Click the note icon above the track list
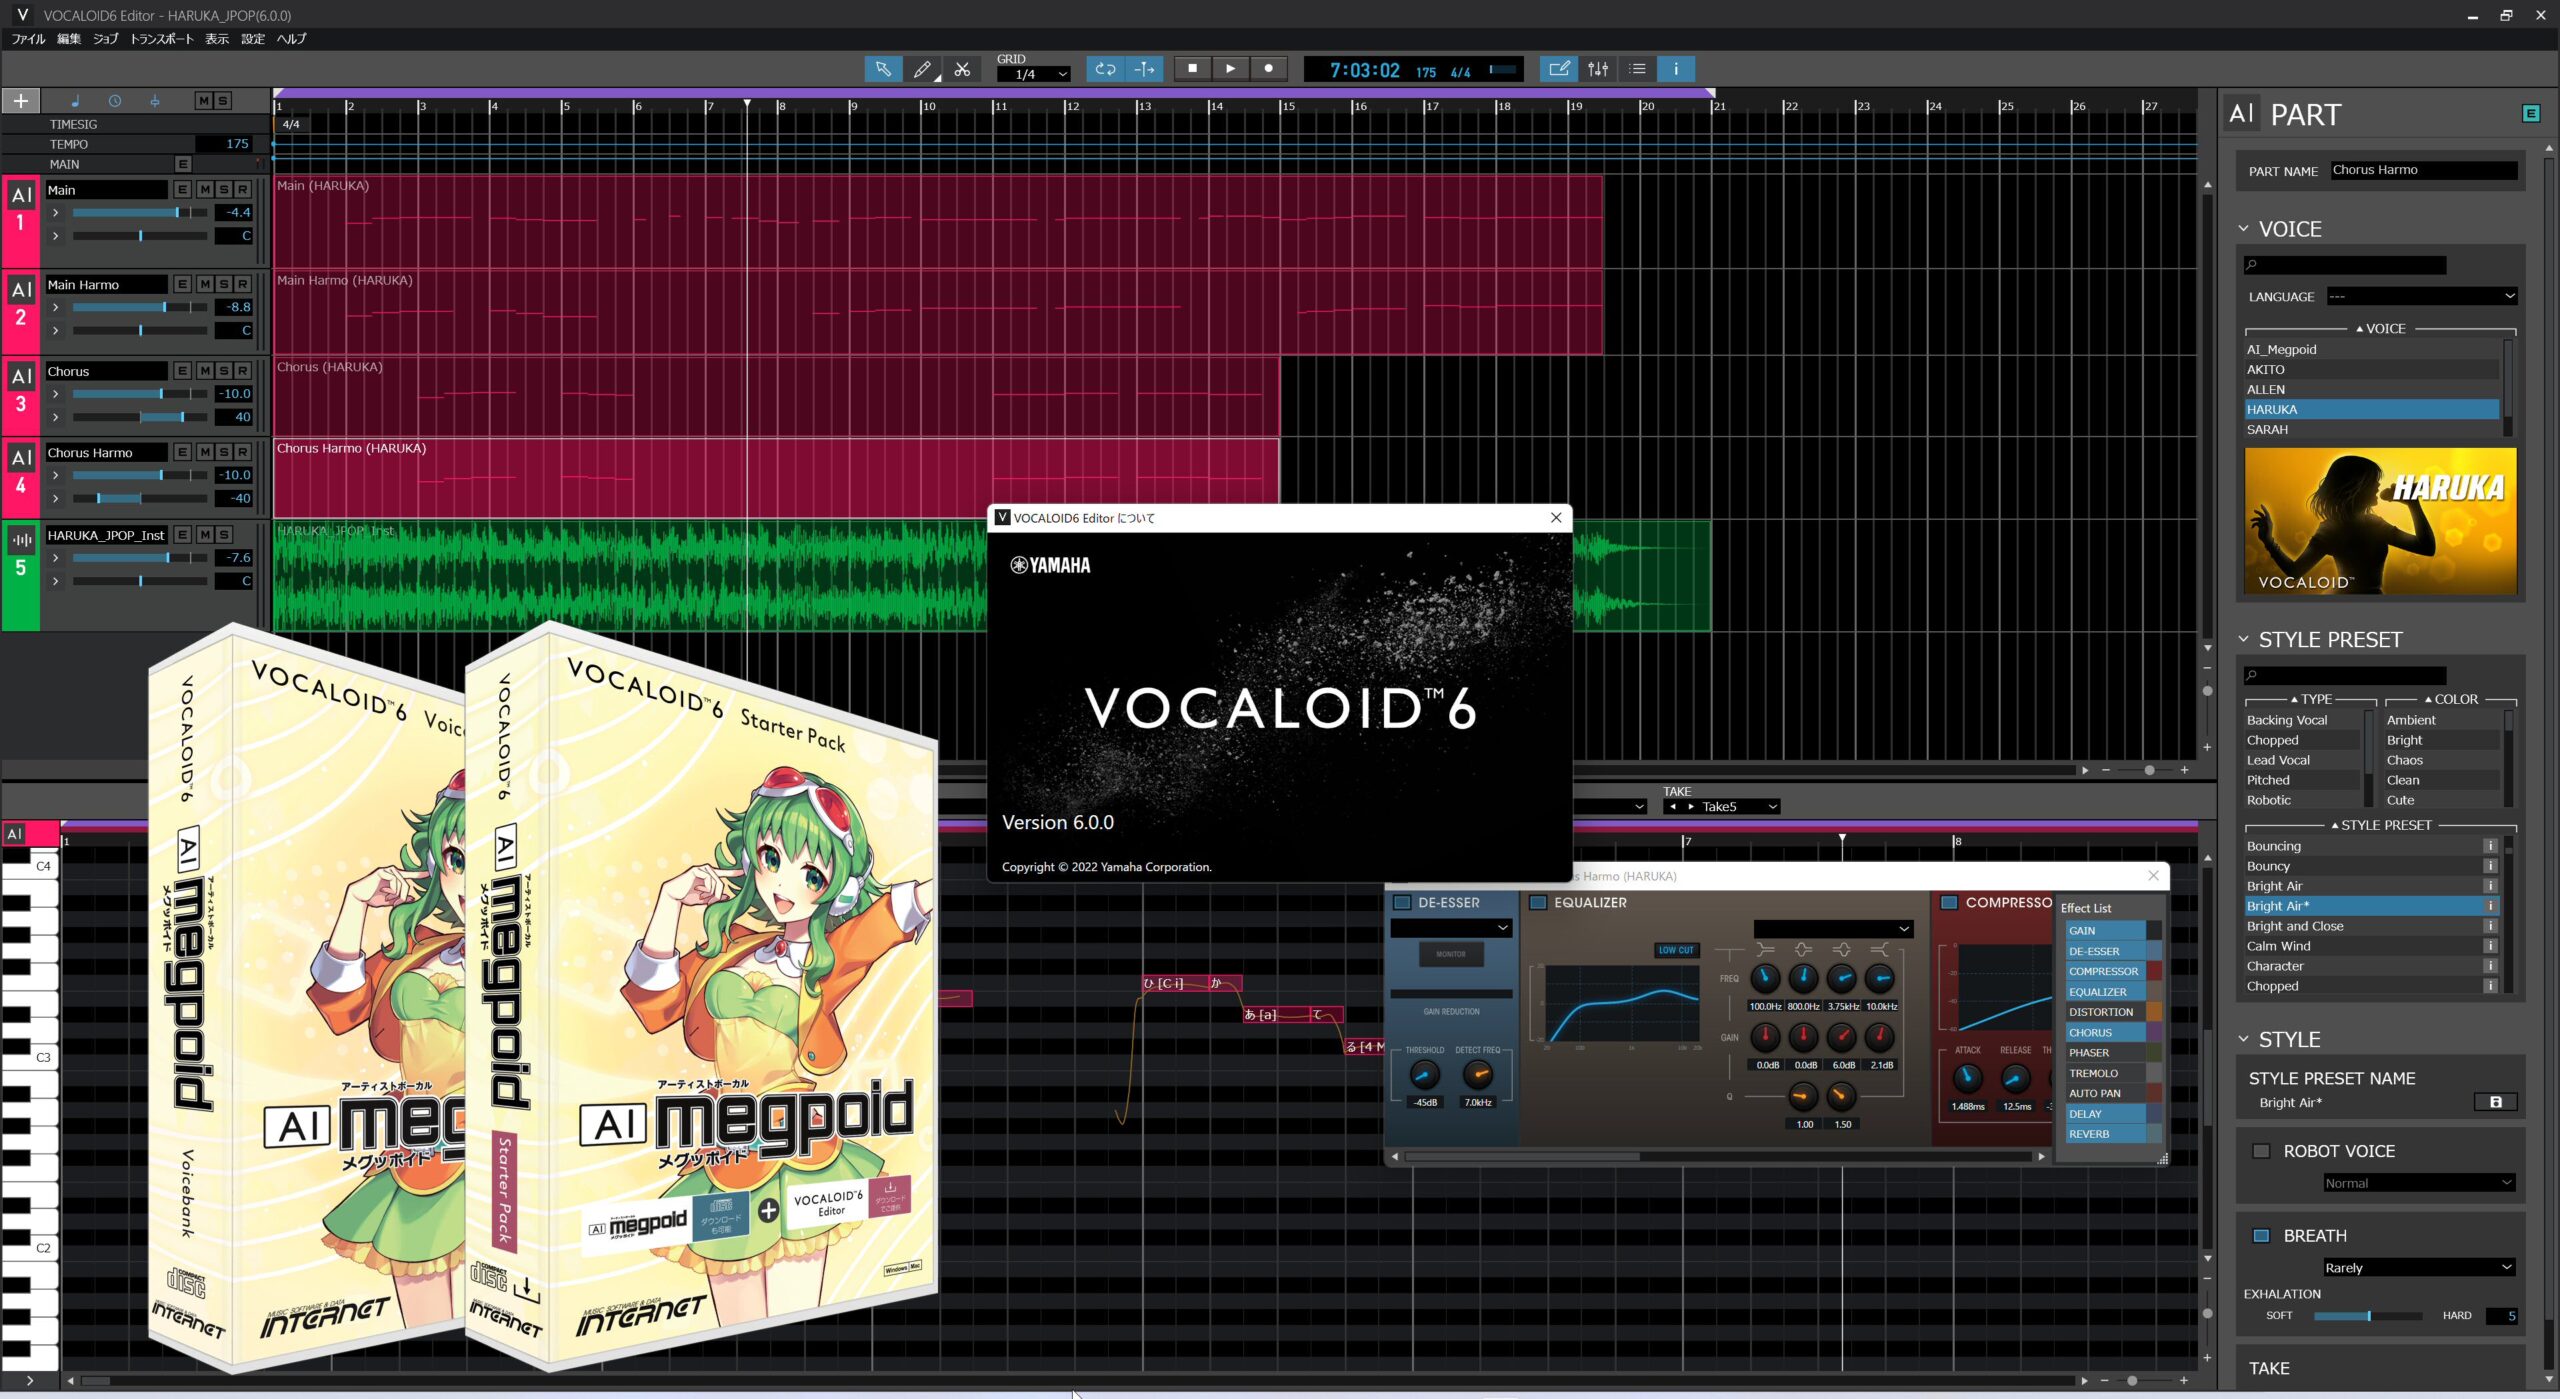 click(x=75, y=101)
